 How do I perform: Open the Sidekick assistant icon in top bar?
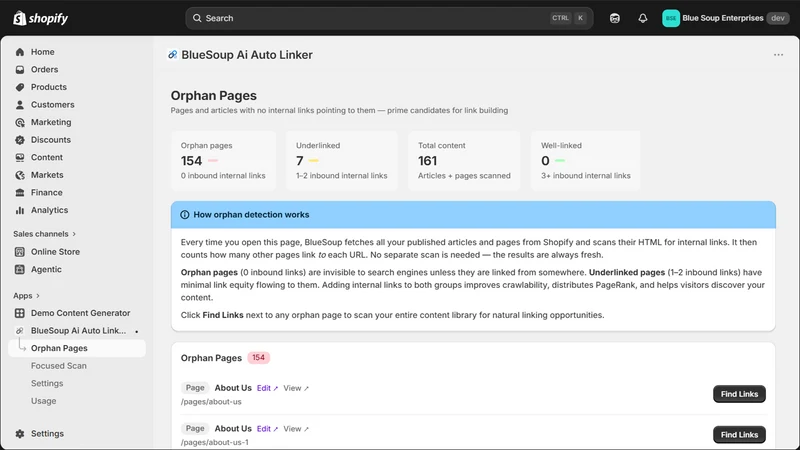coord(615,18)
